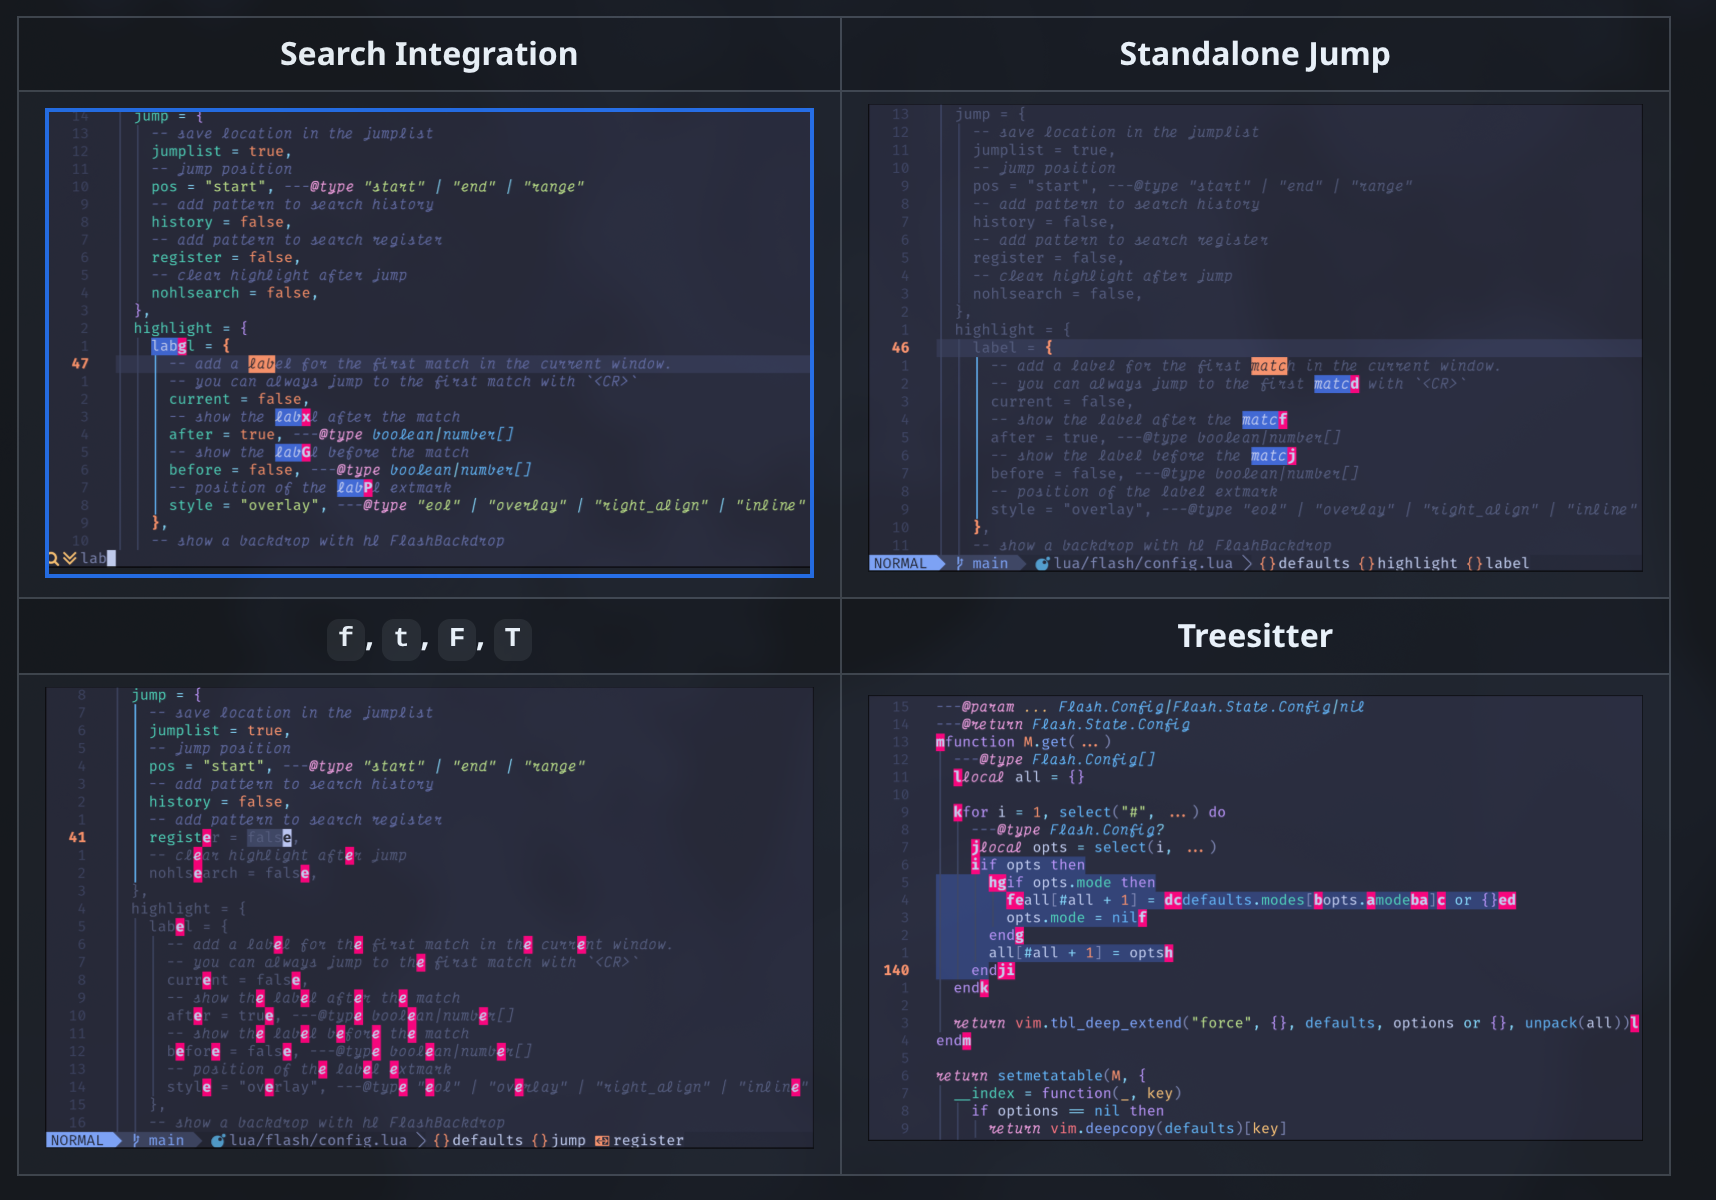Open the Treesitter demo screenshot

1255,918
